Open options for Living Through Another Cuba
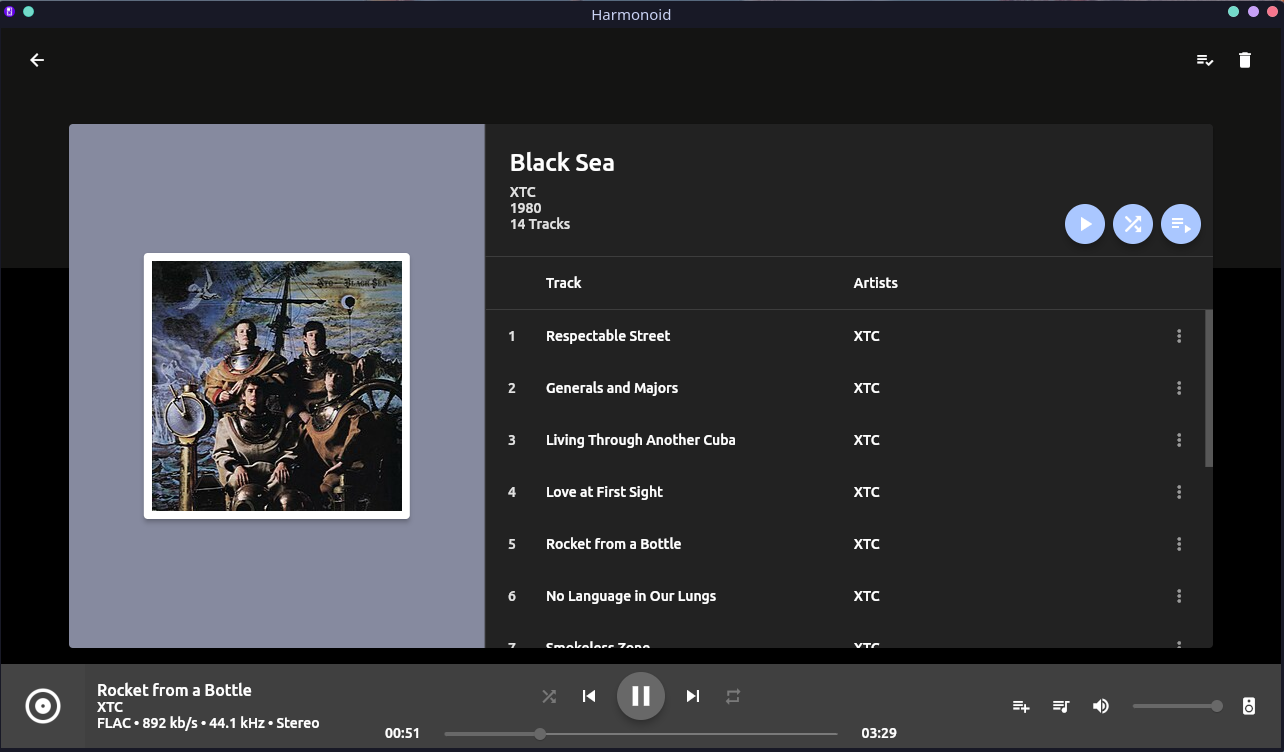This screenshot has height=752, width=1284. pos(1179,440)
